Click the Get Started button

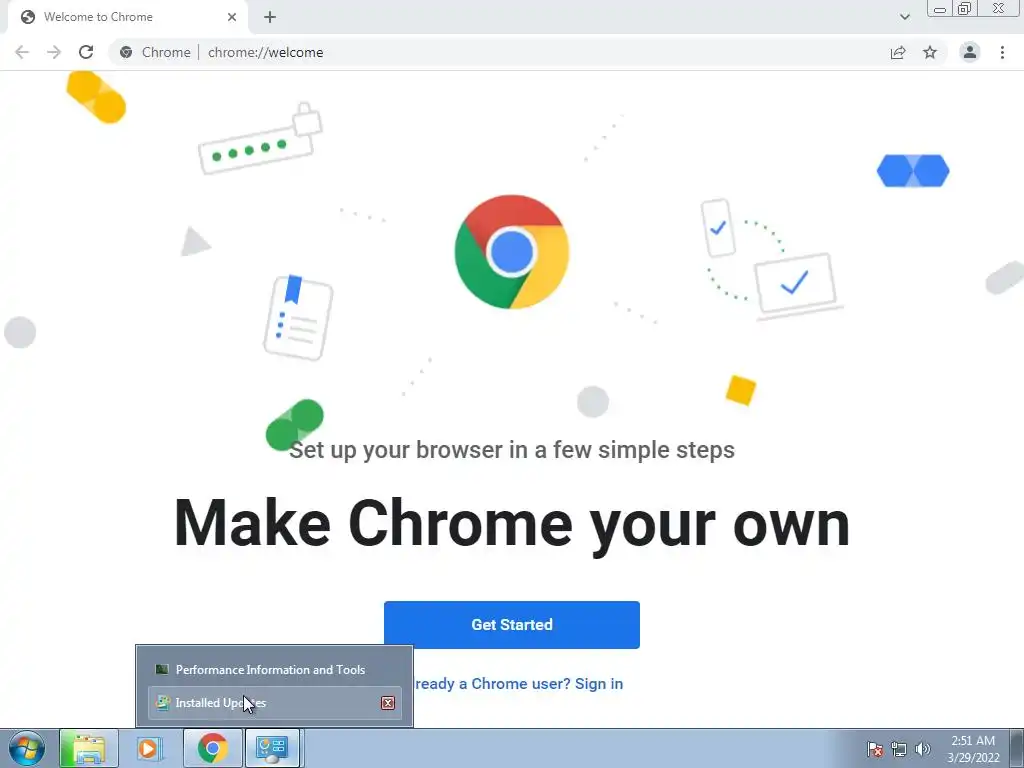click(x=512, y=625)
